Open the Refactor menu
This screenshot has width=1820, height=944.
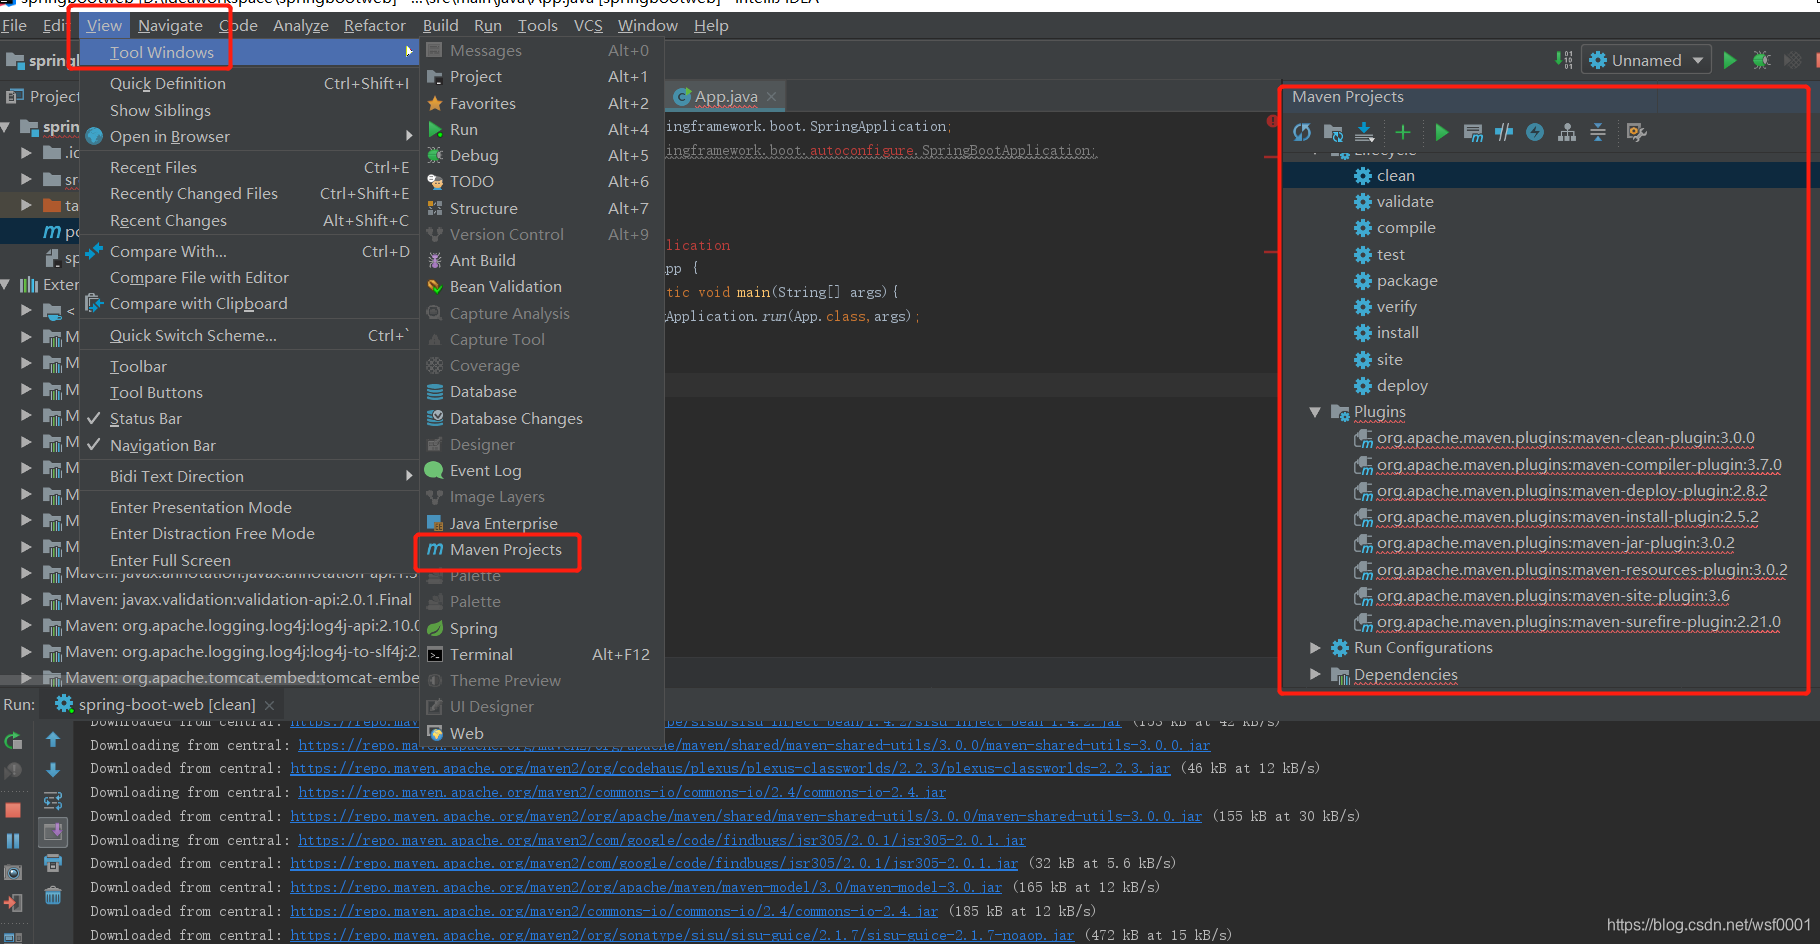pyautogui.click(x=374, y=25)
